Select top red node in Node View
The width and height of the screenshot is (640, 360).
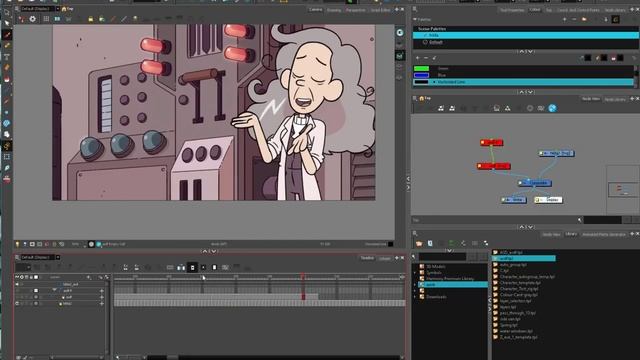click(491, 142)
